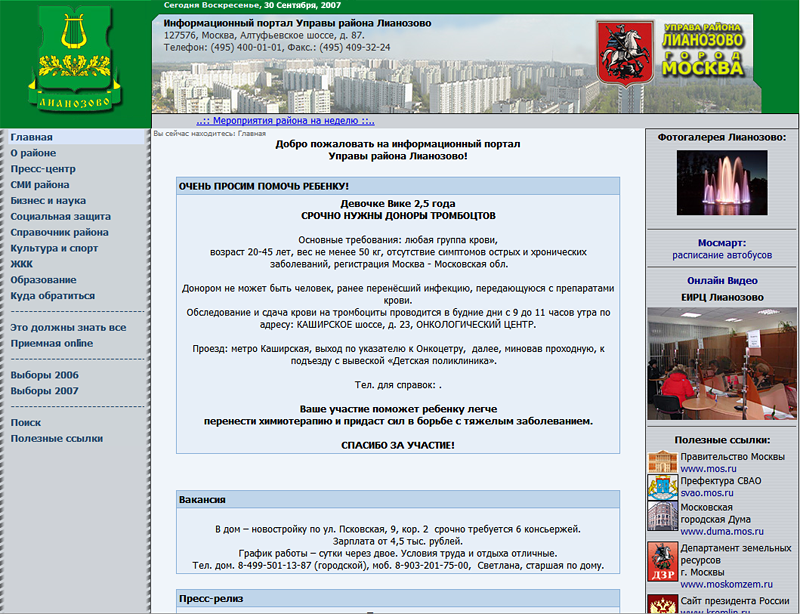Click the ДЗР department icon

coord(662,561)
